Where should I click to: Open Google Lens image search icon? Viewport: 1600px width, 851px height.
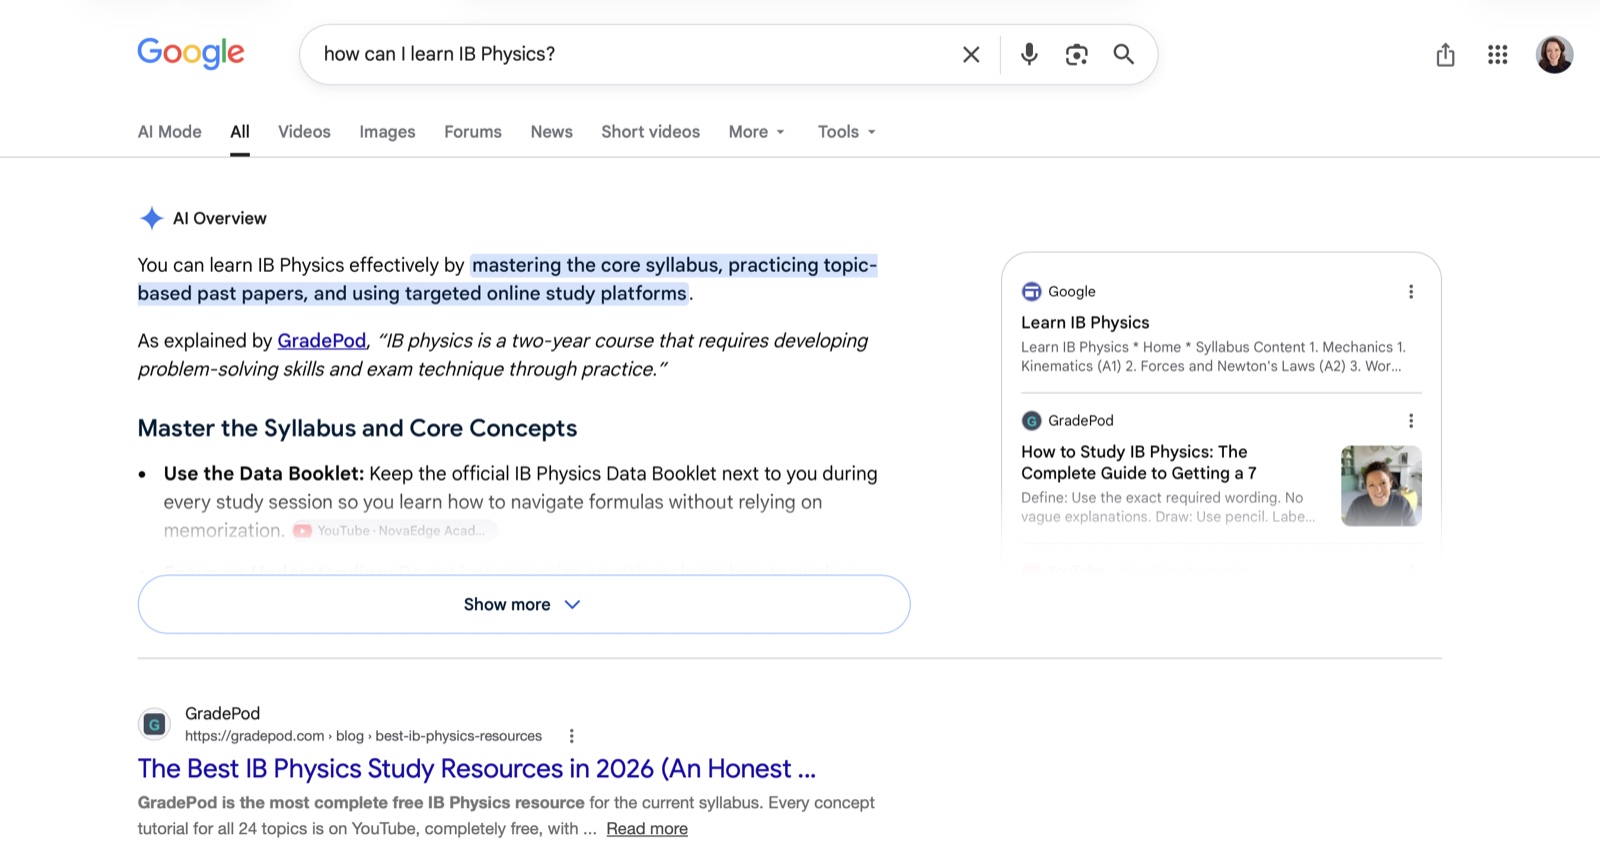(x=1076, y=54)
